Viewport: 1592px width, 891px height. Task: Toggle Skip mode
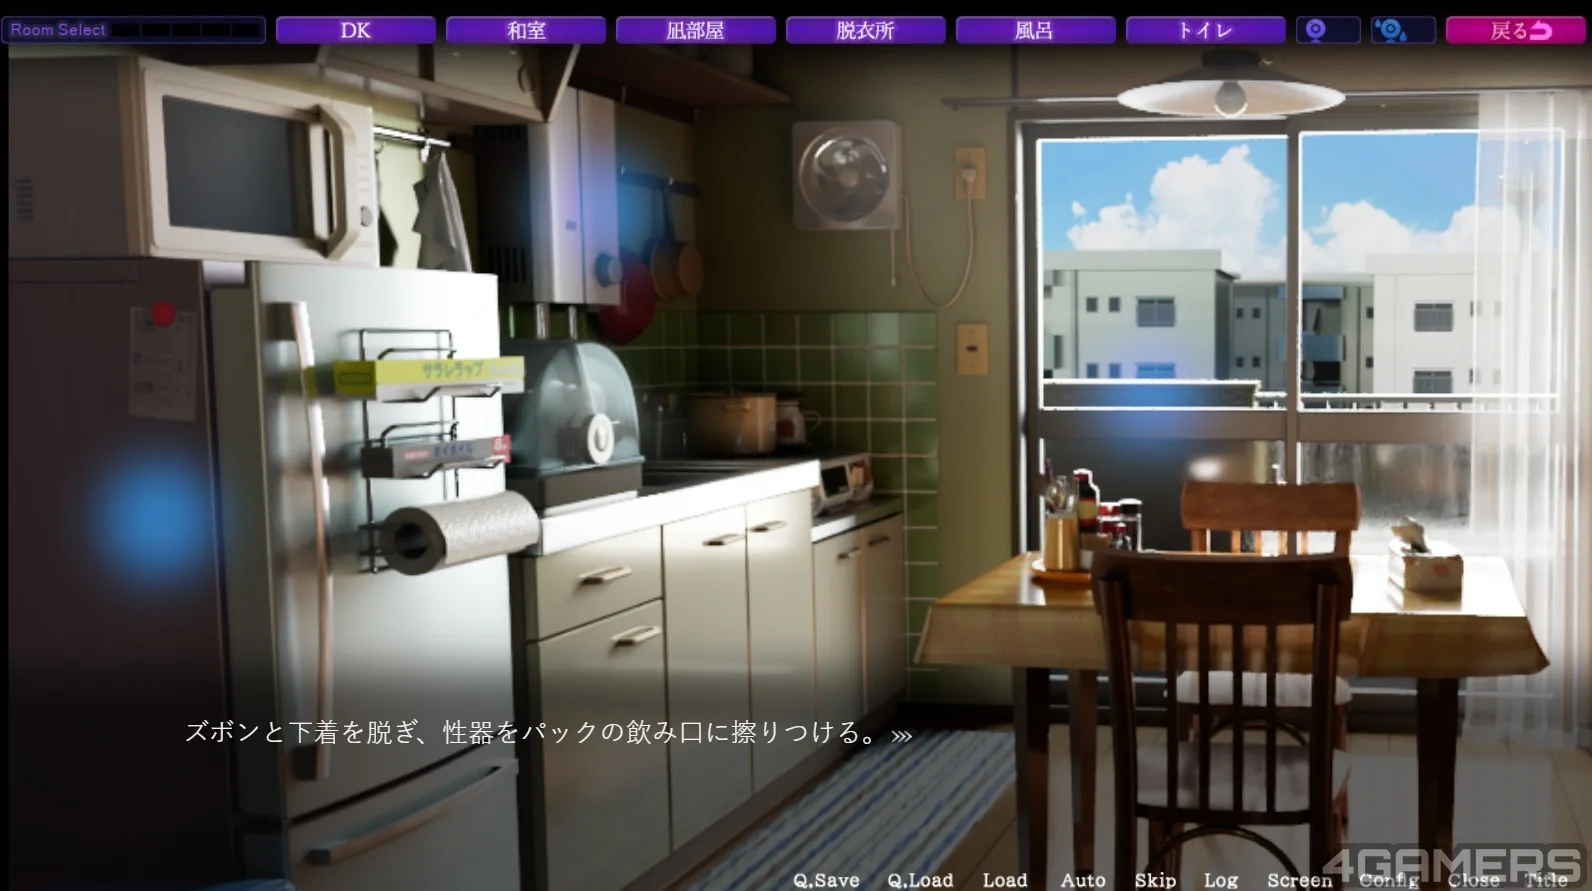tap(1155, 880)
